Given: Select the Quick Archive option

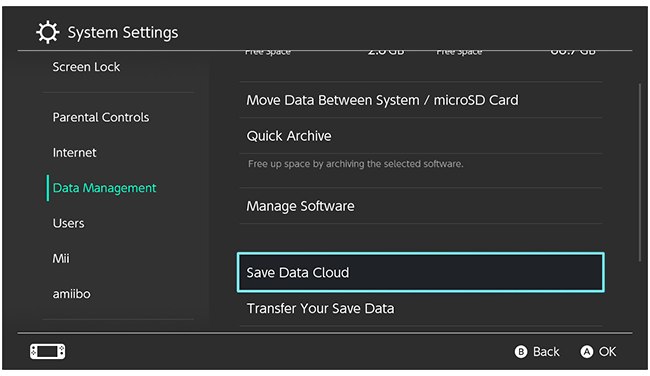Looking at the screenshot, I should [420, 136].
